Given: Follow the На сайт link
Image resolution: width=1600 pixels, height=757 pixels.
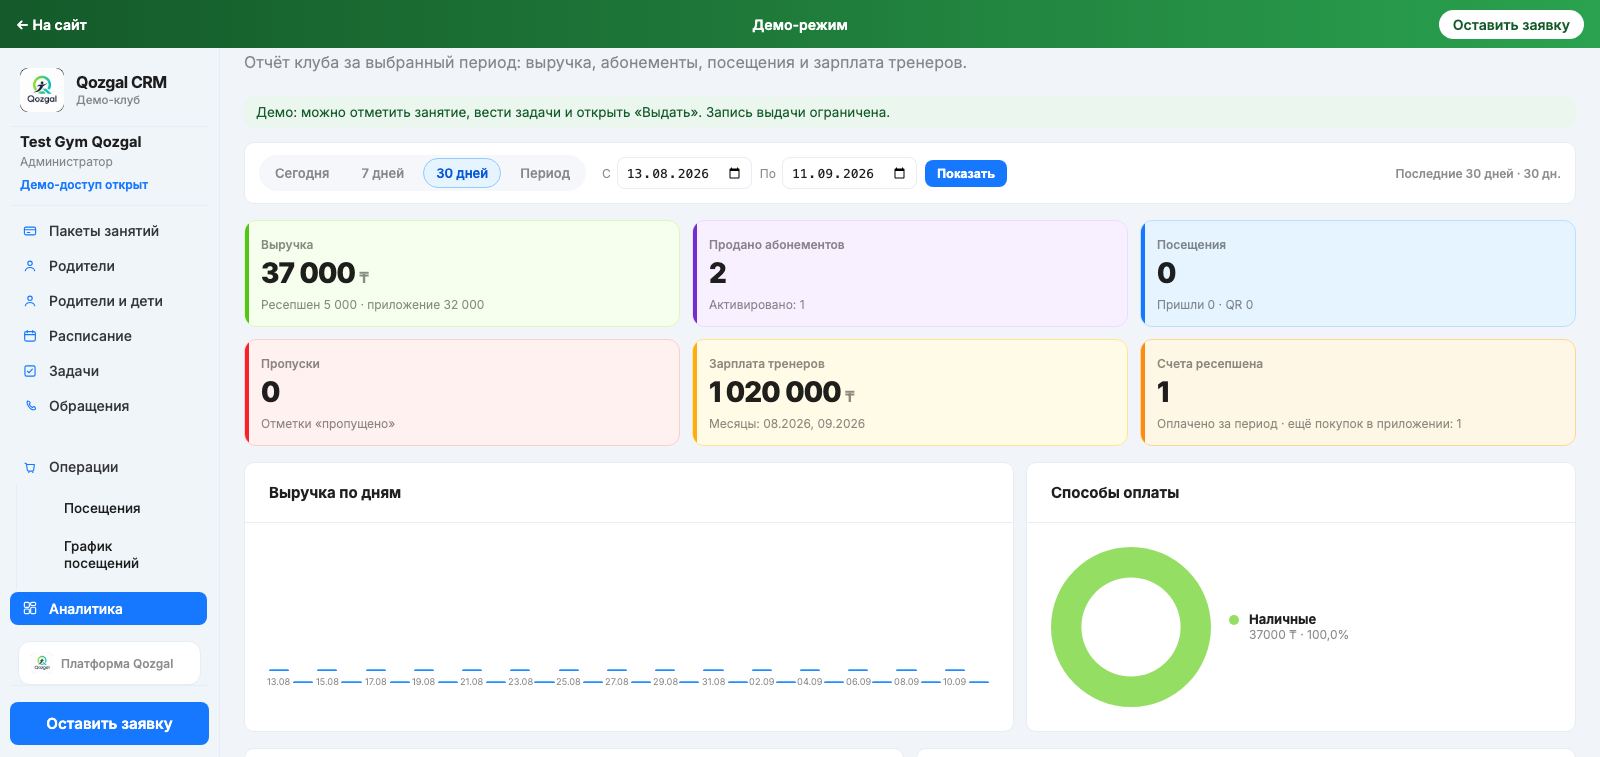Looking at the screenshot, I should [52, 25].
